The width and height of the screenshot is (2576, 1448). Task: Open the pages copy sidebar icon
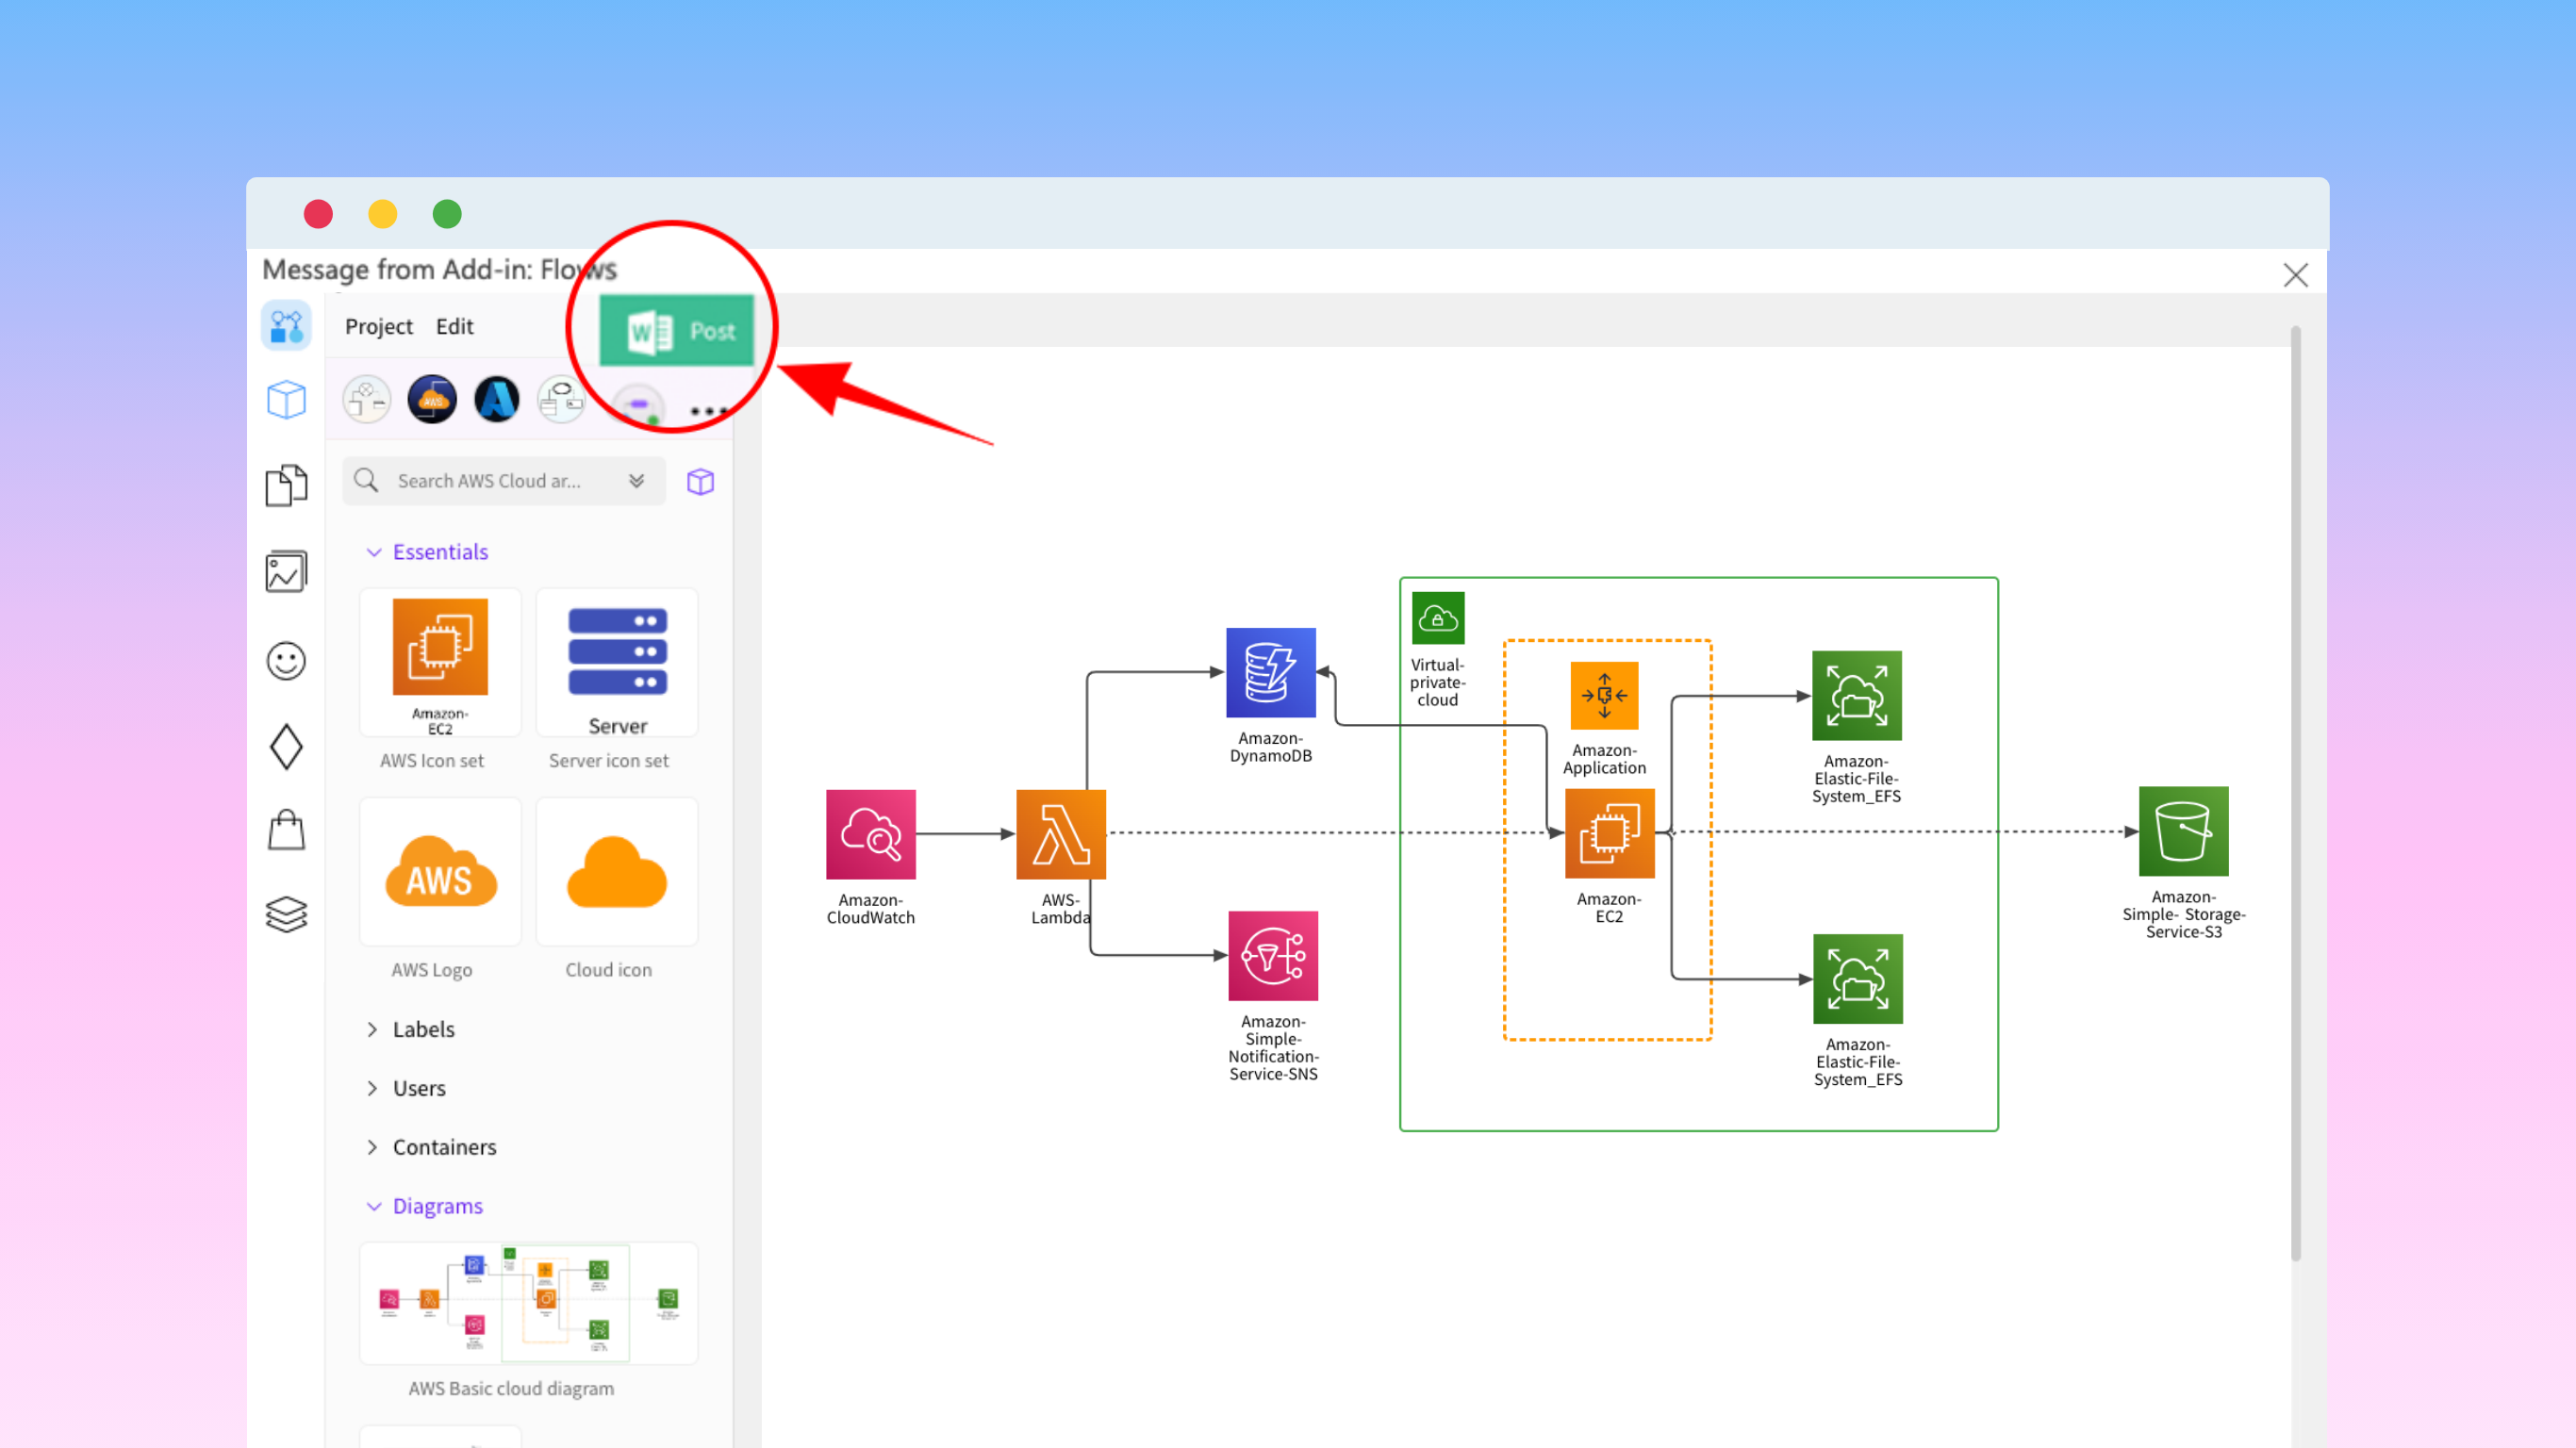286,486
